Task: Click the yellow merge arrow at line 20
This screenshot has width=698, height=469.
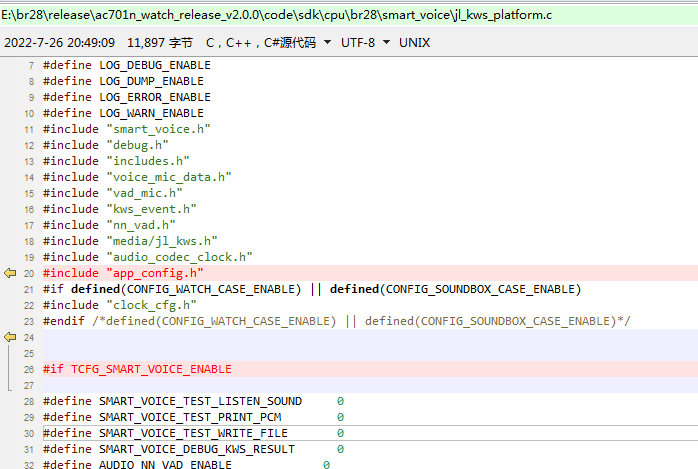Action: coord(10,273)
